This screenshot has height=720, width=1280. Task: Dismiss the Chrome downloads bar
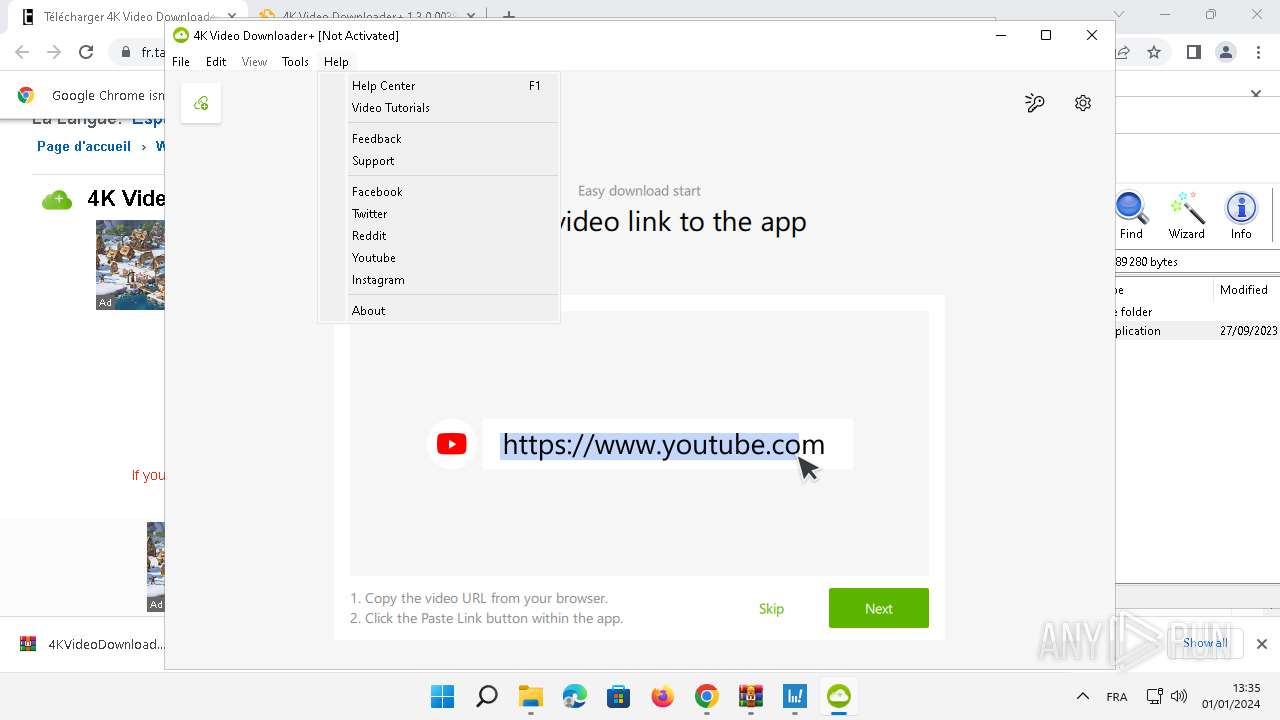(x=1262, y=644)
